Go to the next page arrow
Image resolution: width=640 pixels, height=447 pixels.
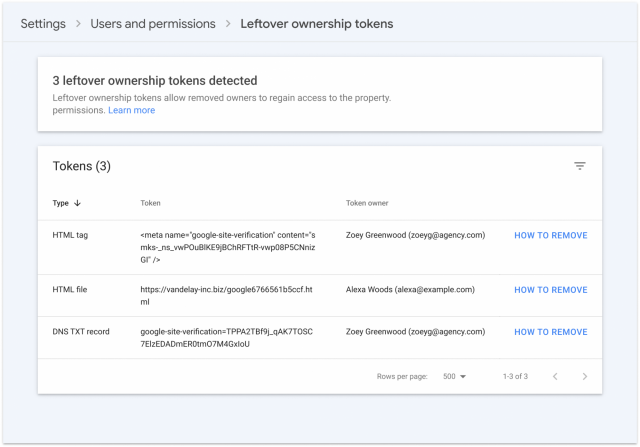click(x=584, y=376)
